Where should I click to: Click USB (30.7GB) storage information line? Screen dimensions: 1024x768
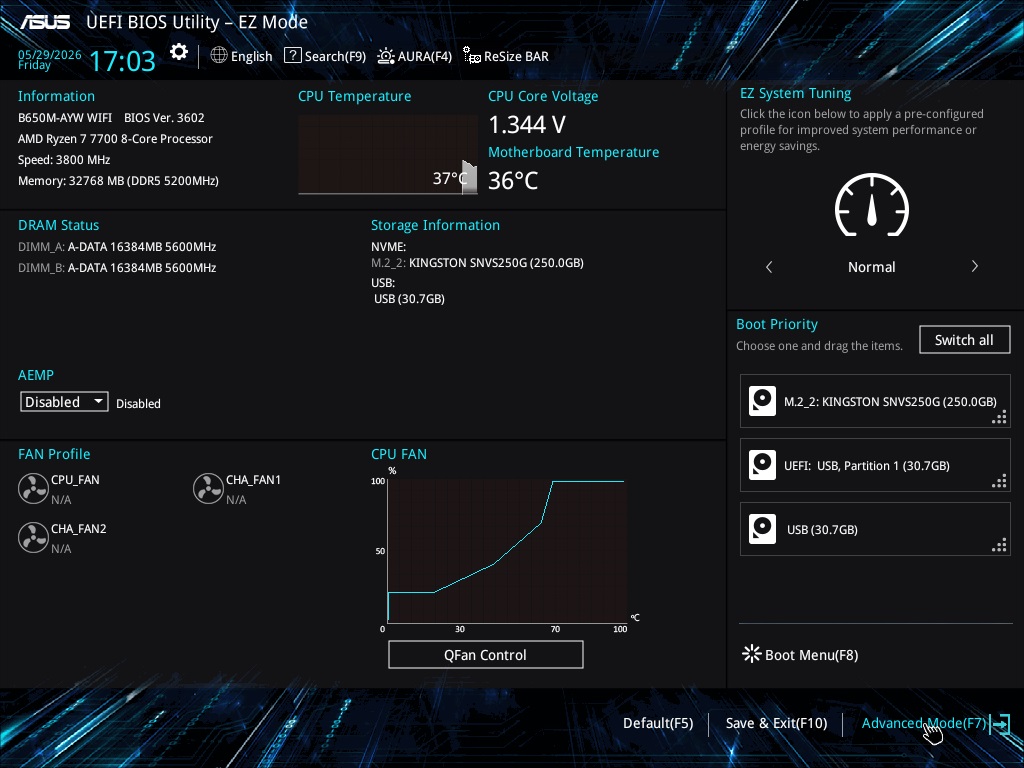(x=409, y=298)
